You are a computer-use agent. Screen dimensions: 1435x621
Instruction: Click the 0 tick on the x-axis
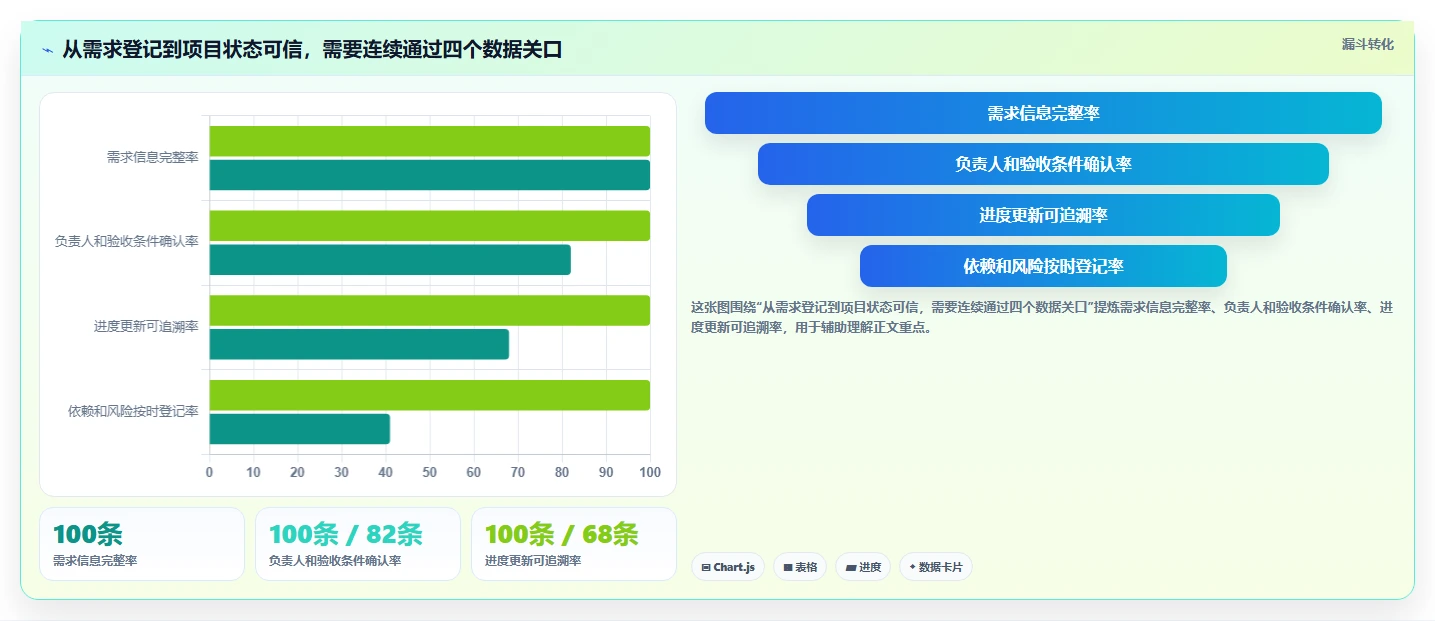[x=209, y=472]
